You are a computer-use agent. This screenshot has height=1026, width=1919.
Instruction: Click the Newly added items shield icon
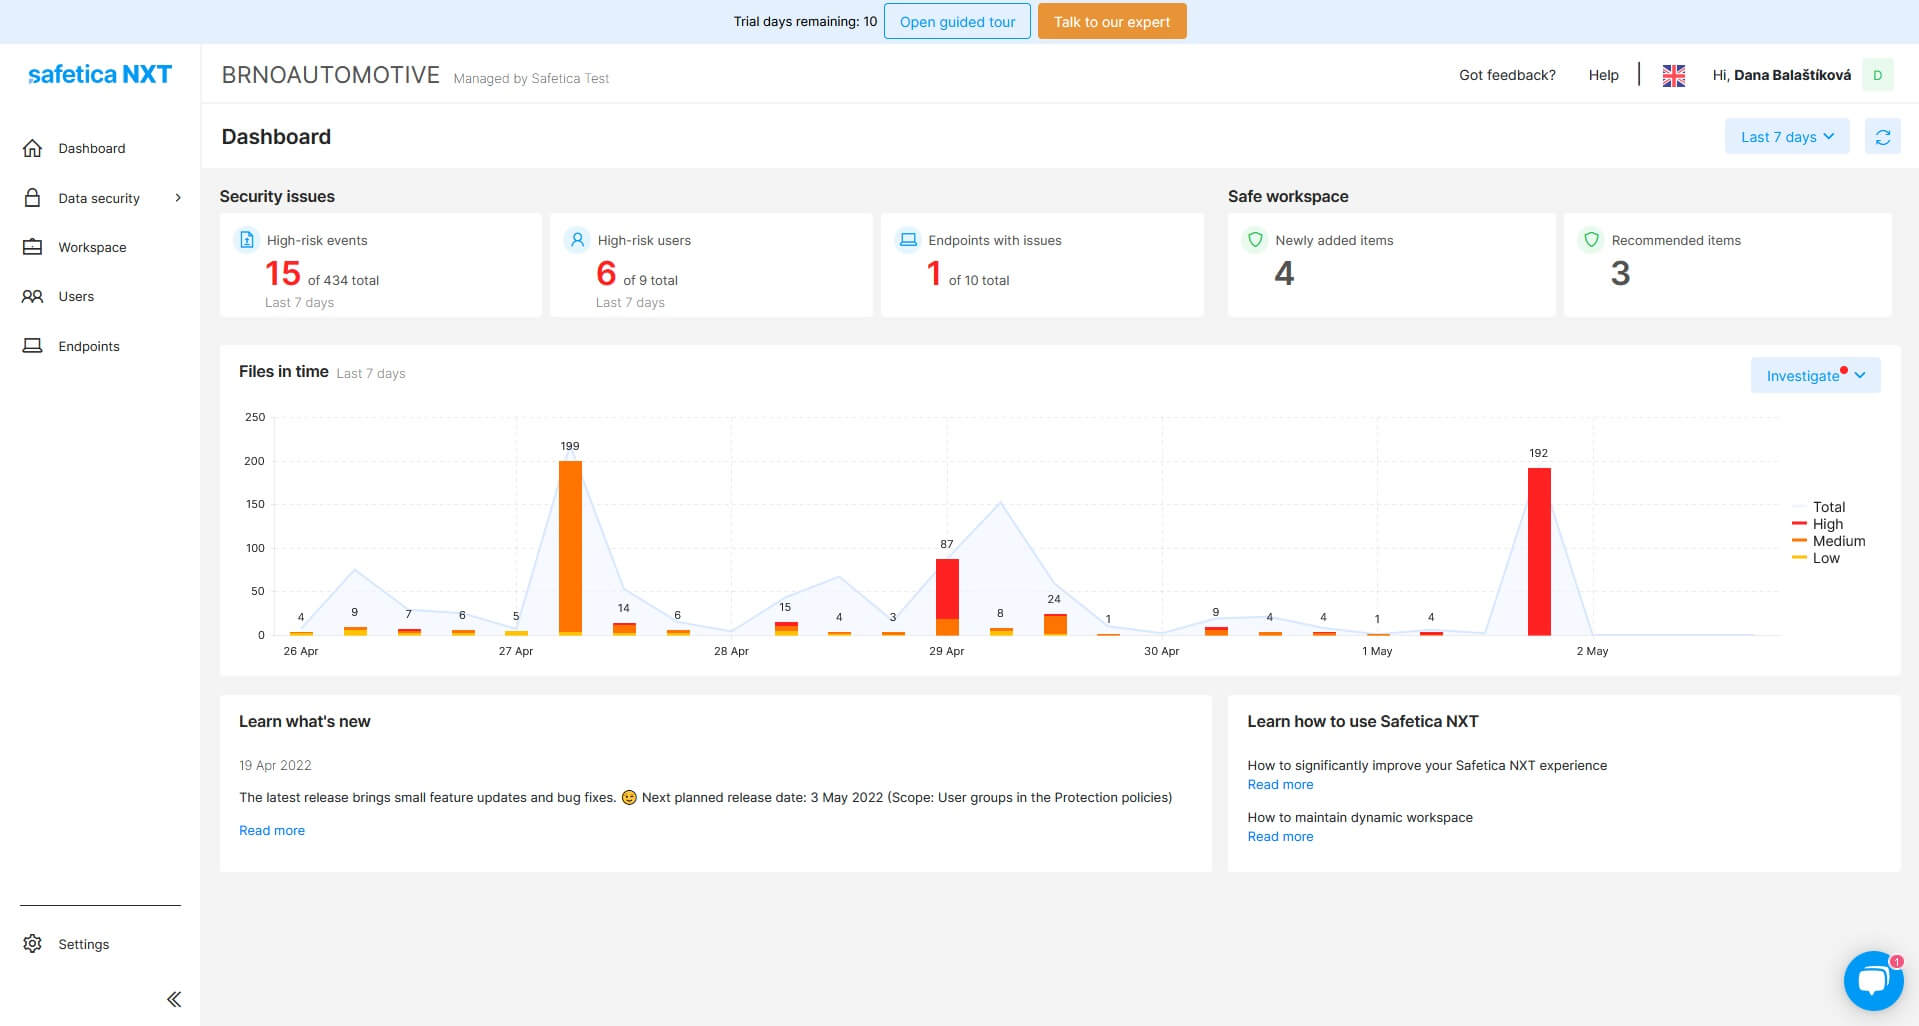click(x=1255, y=240)
